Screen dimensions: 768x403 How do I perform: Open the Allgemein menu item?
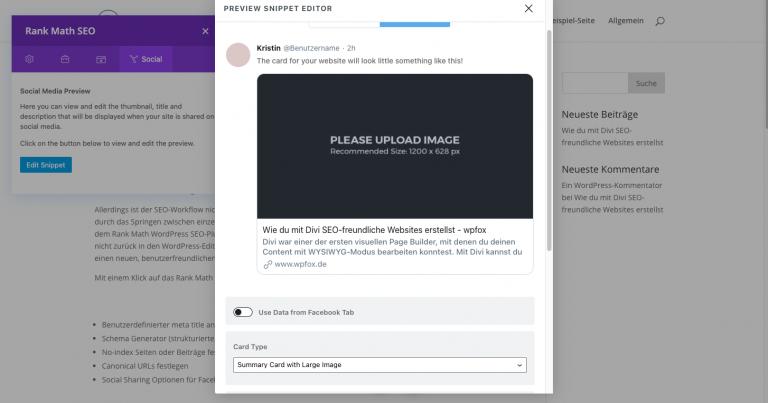(x=625, y=20)
